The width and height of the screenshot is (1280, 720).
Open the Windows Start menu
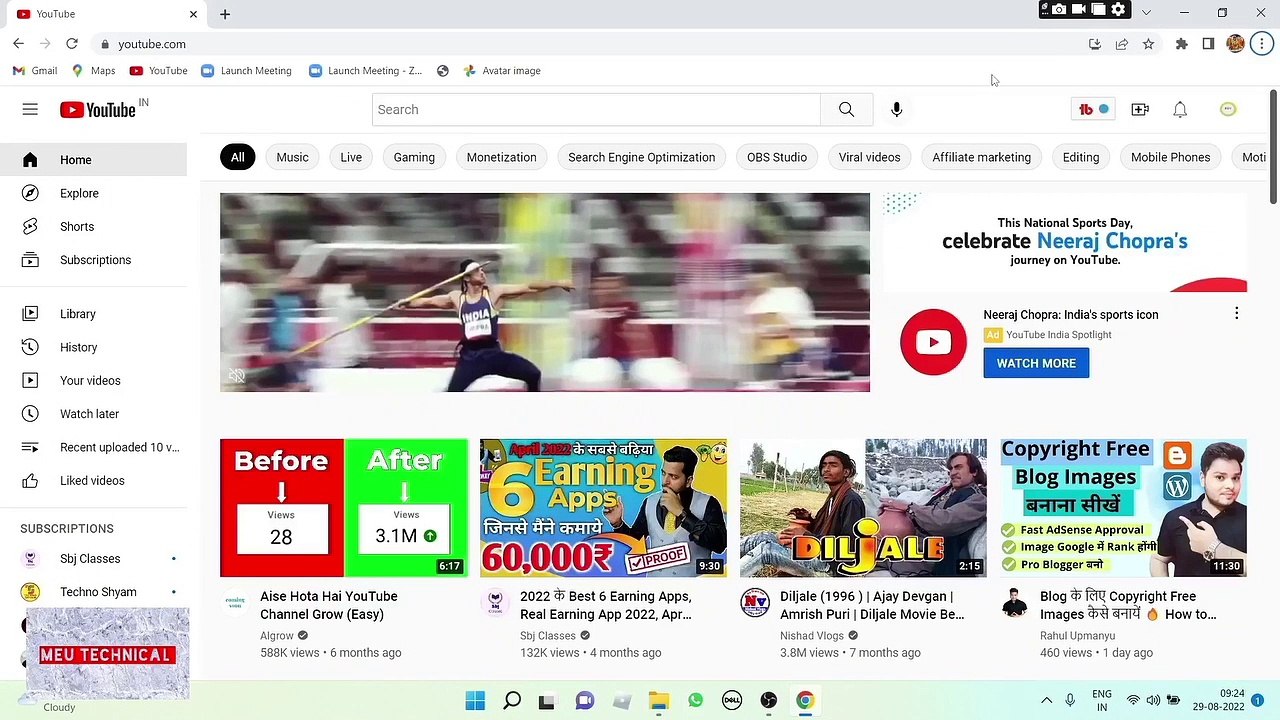pos(475,700)
